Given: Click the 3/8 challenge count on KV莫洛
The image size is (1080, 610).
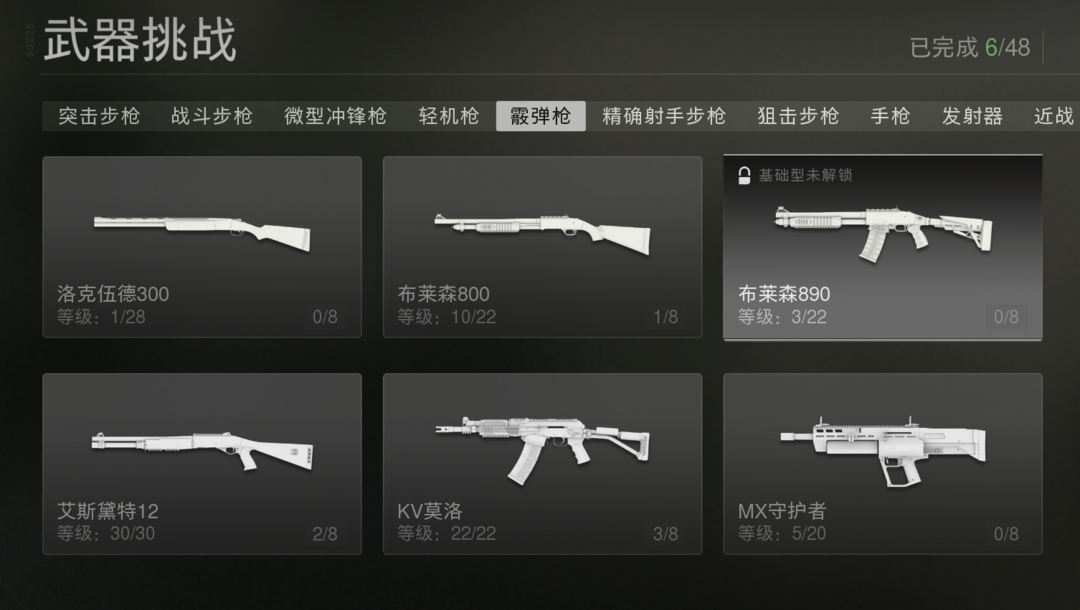Looking at the screenshot, I should (x=665, y=534).
